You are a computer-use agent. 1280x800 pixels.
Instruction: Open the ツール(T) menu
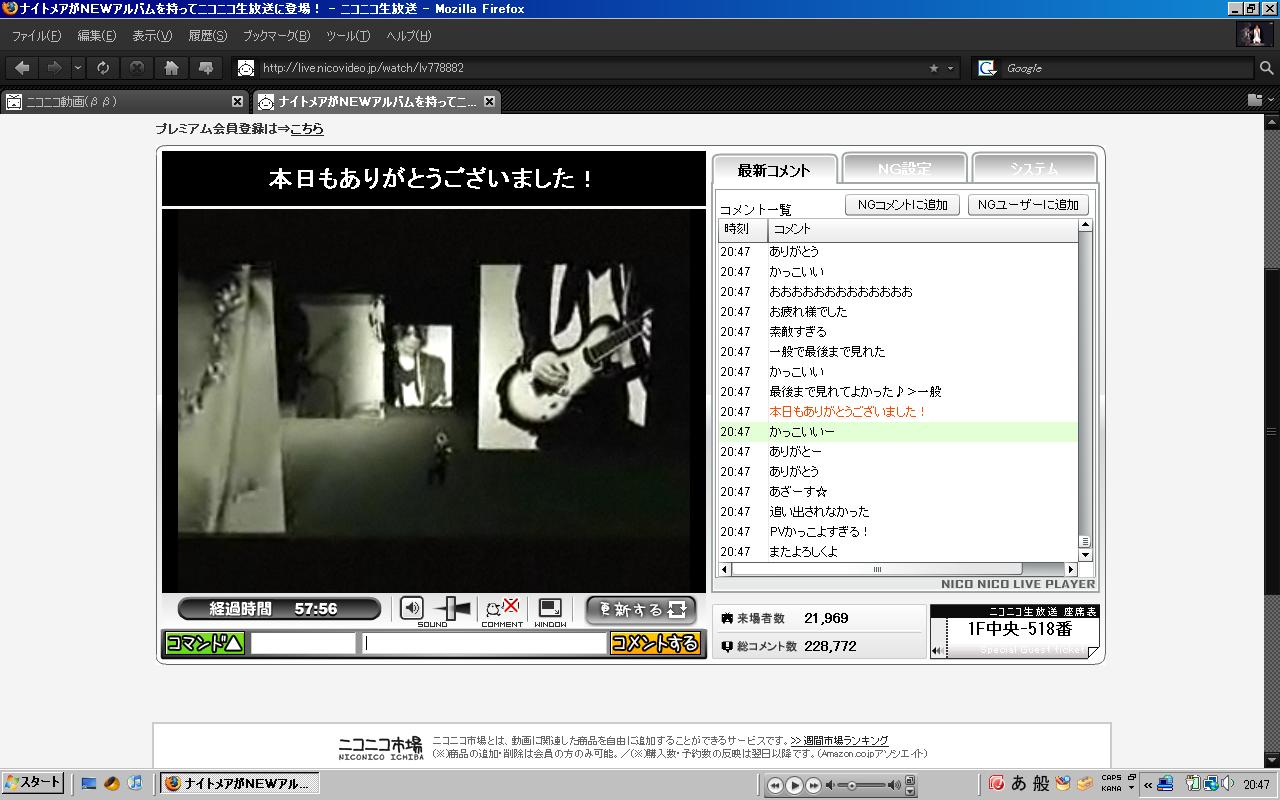coord(348,36)
